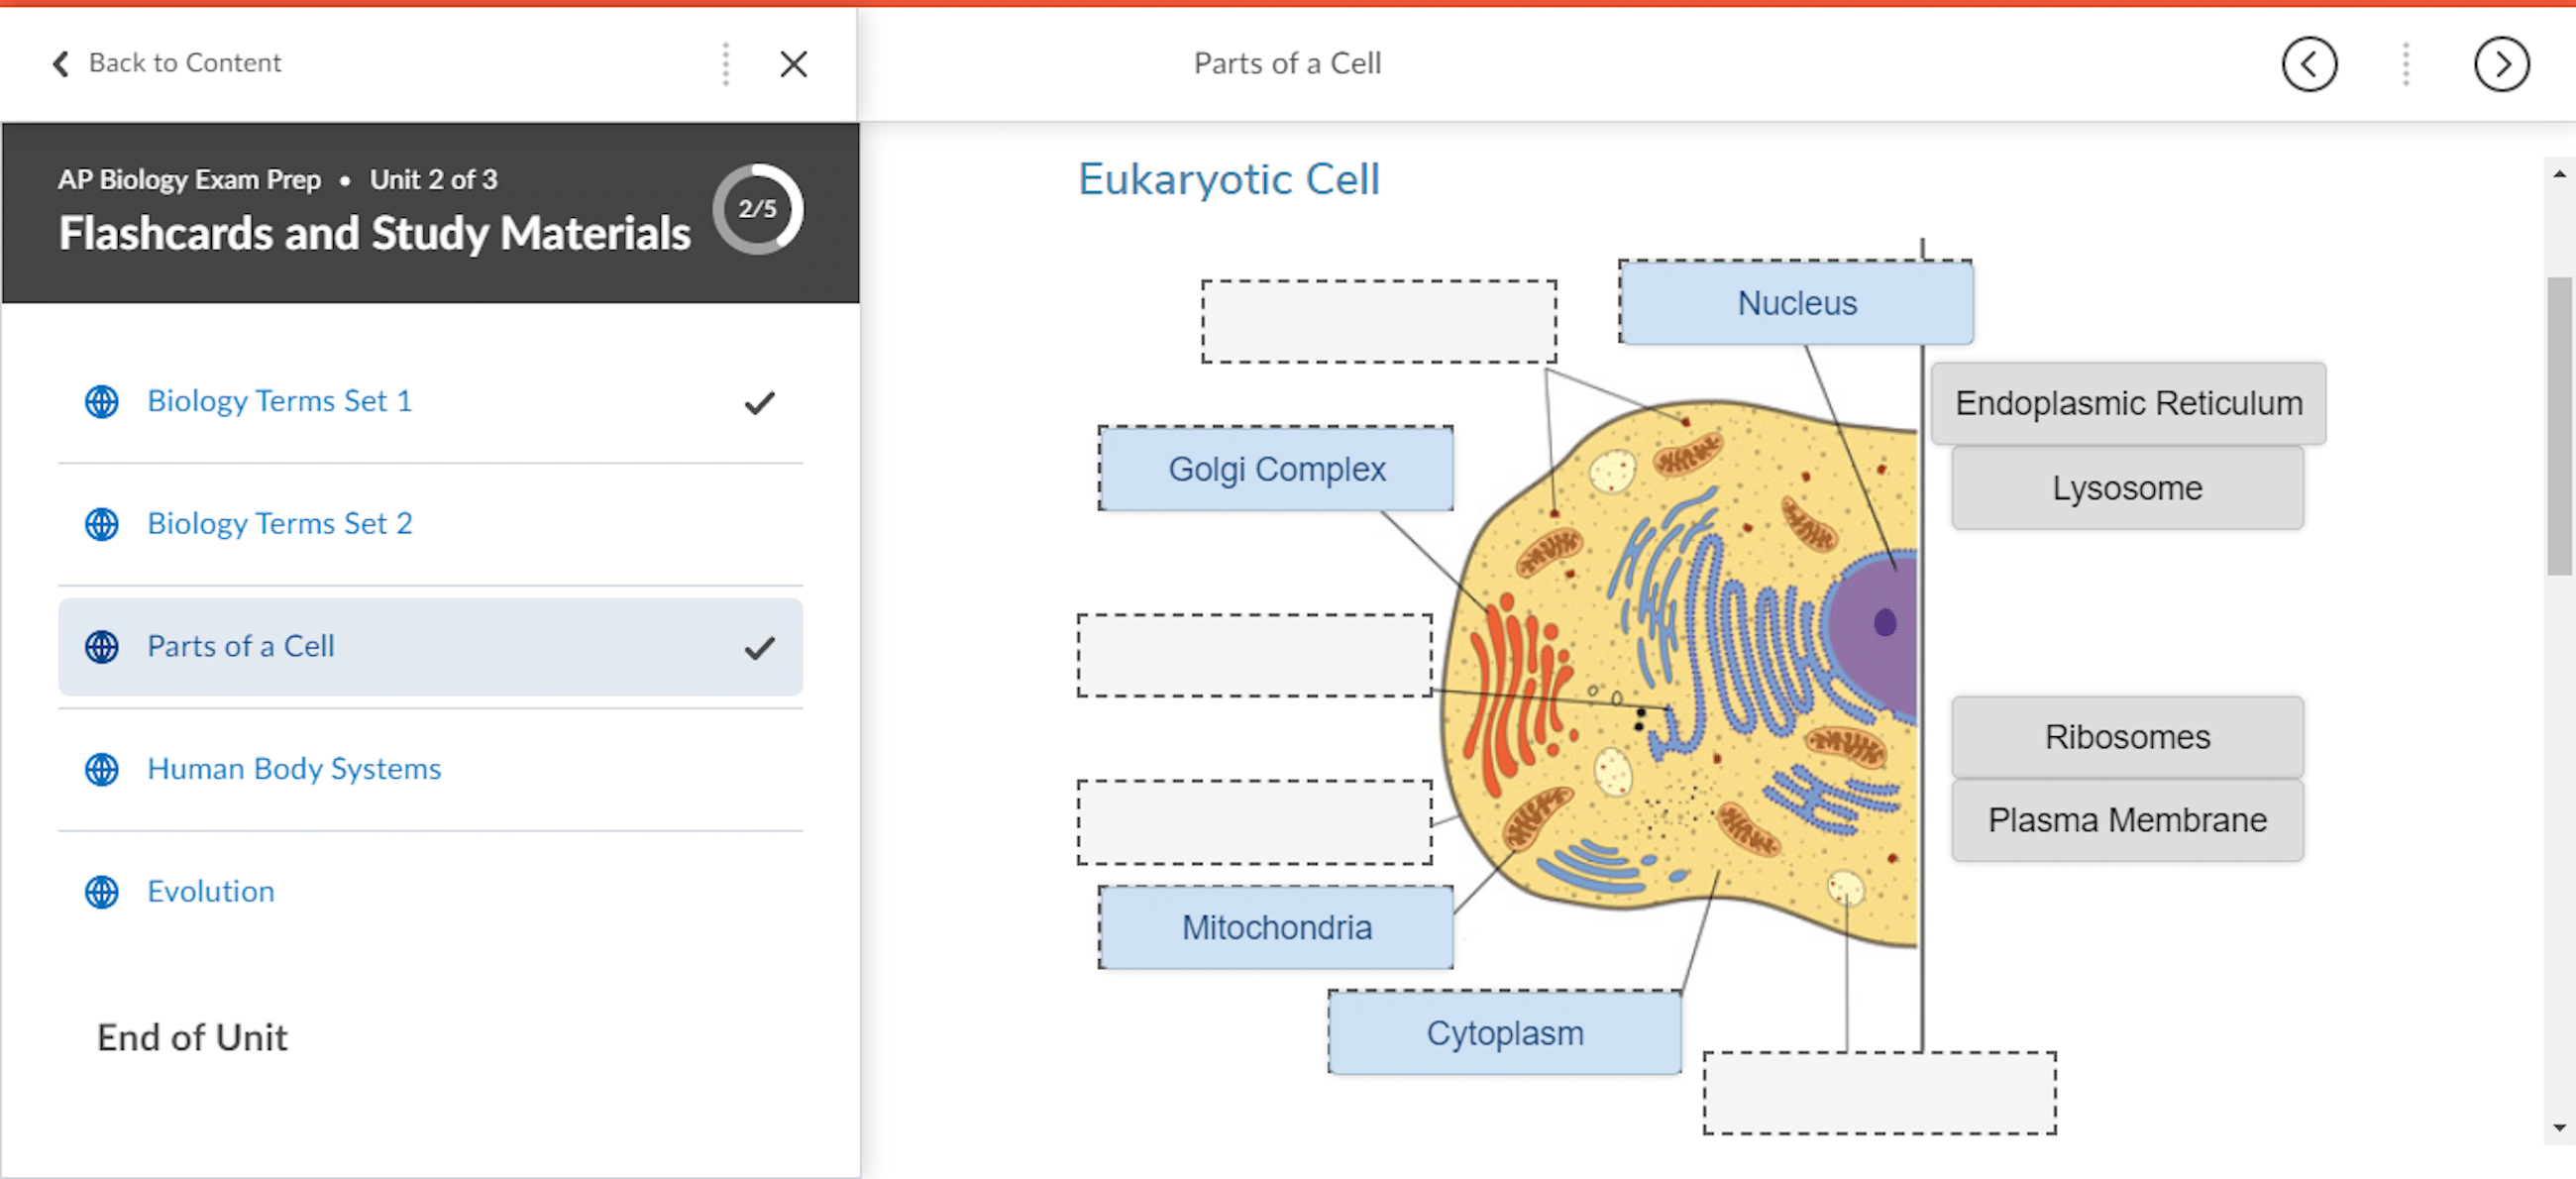Click the completion checkmark for Parts of a Cell

(x=759, y=647)
